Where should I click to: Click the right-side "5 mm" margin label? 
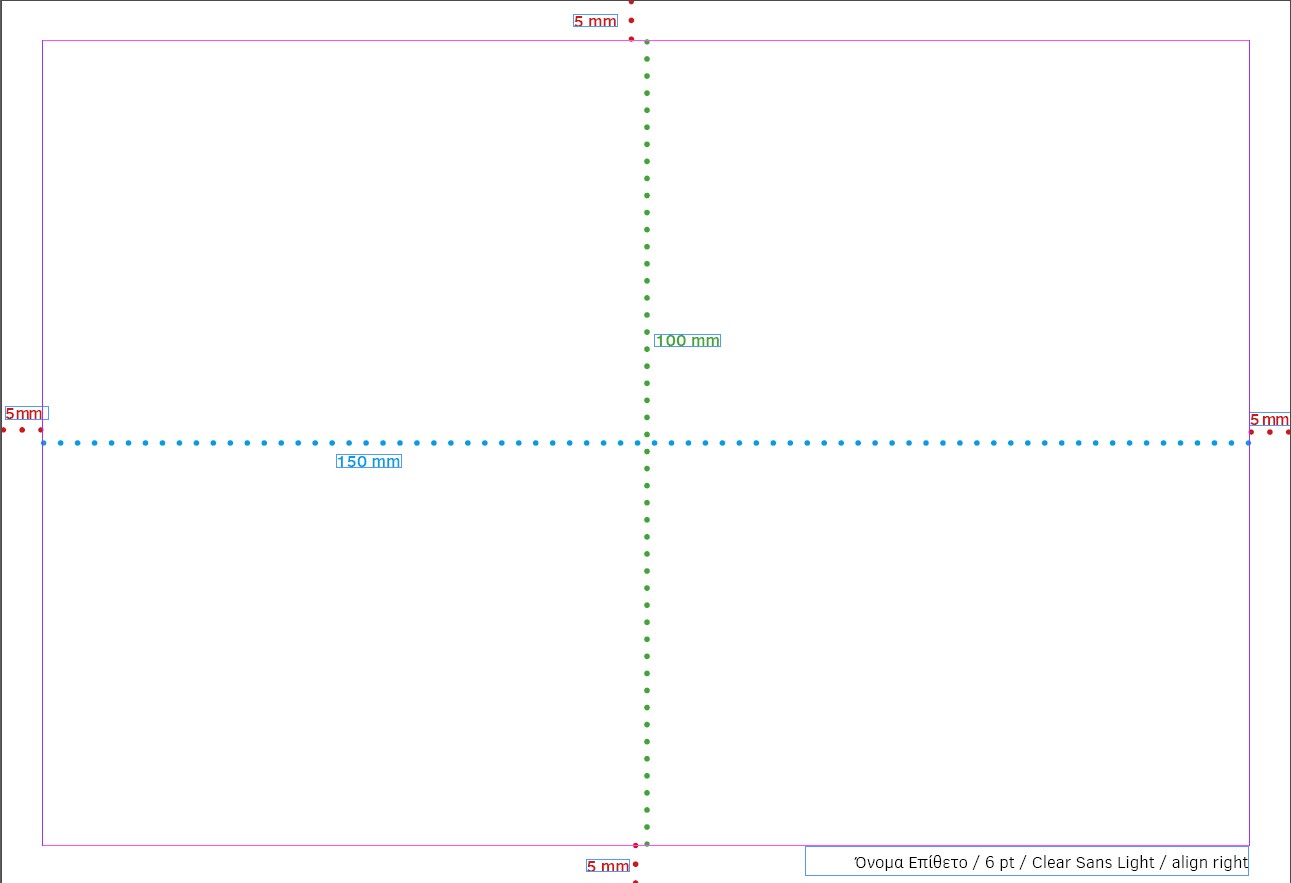(1269, 420)
